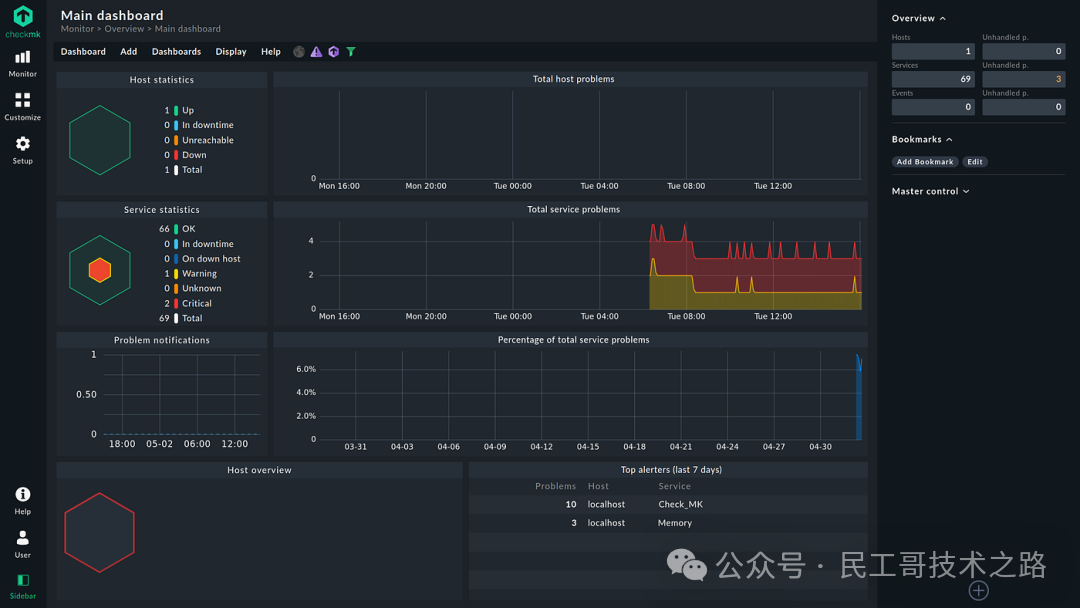
Task: Click the host statistics hexagon
Action: [x=100, y=140]
